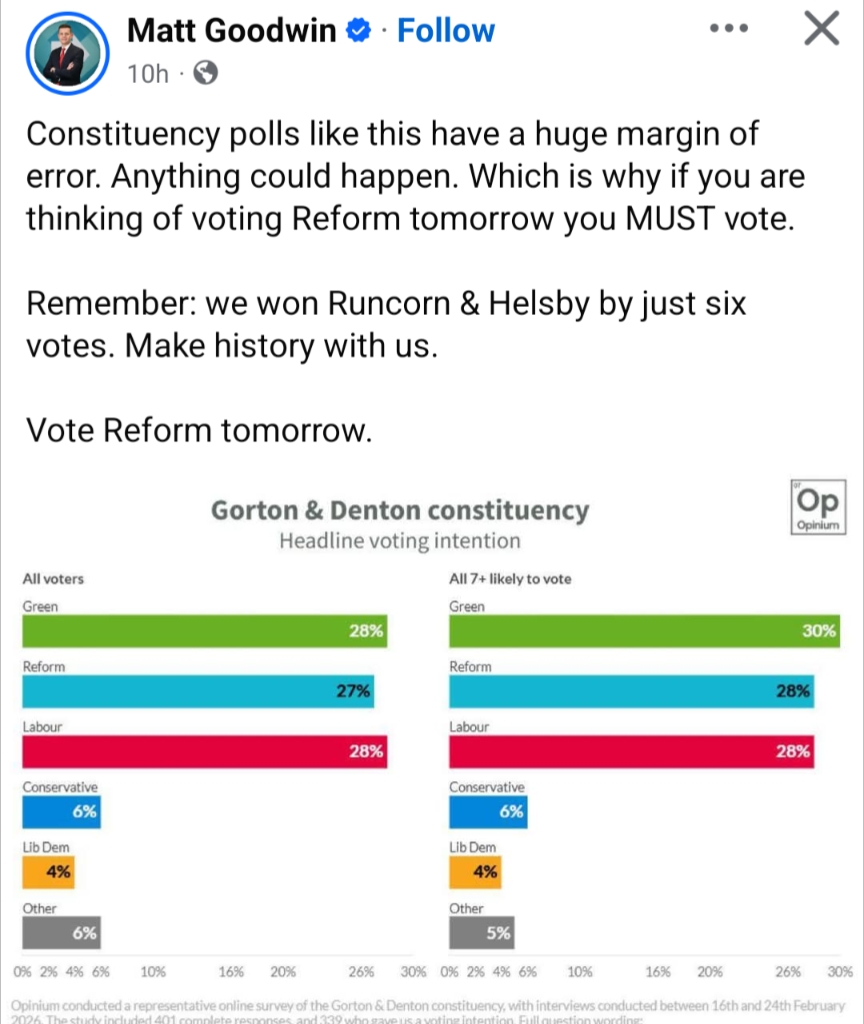Viewport: 864px width, 1024px height.
Task: Close the post with the X
Action: [821, 30]
